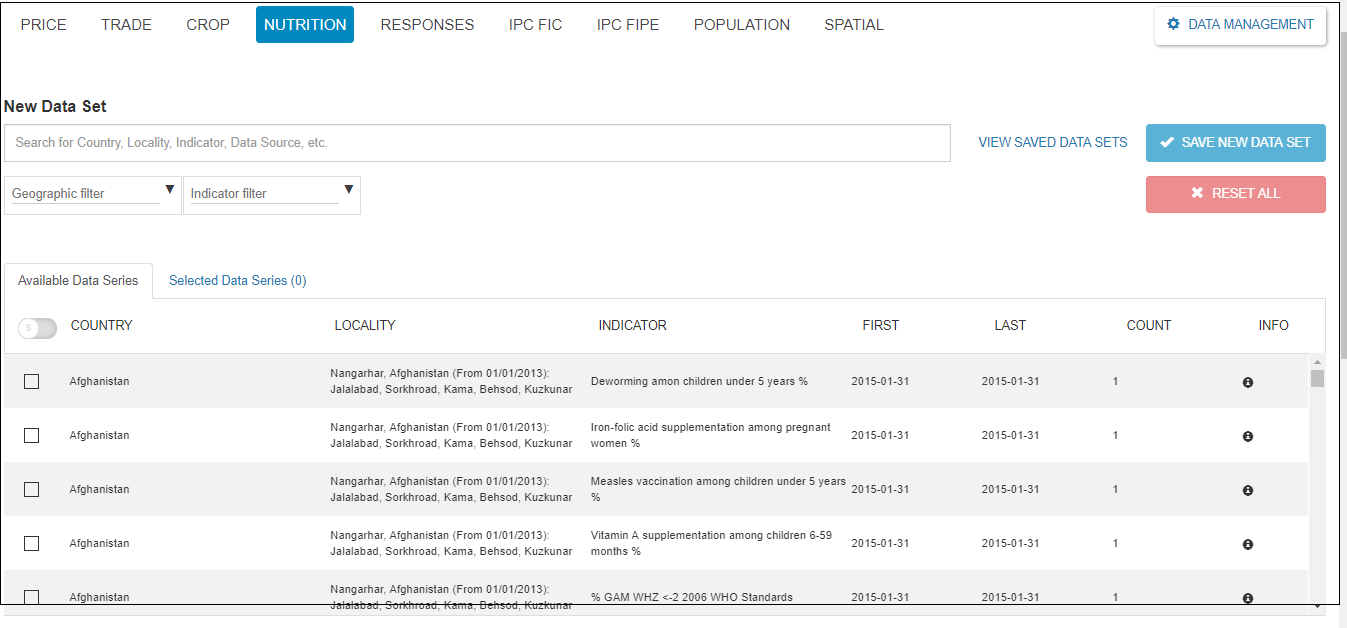This screenshot has height=628, width=1347.
Task: Click the View Saved Data Sets link
Action: pyautogui.click(x=1052, y=143)
